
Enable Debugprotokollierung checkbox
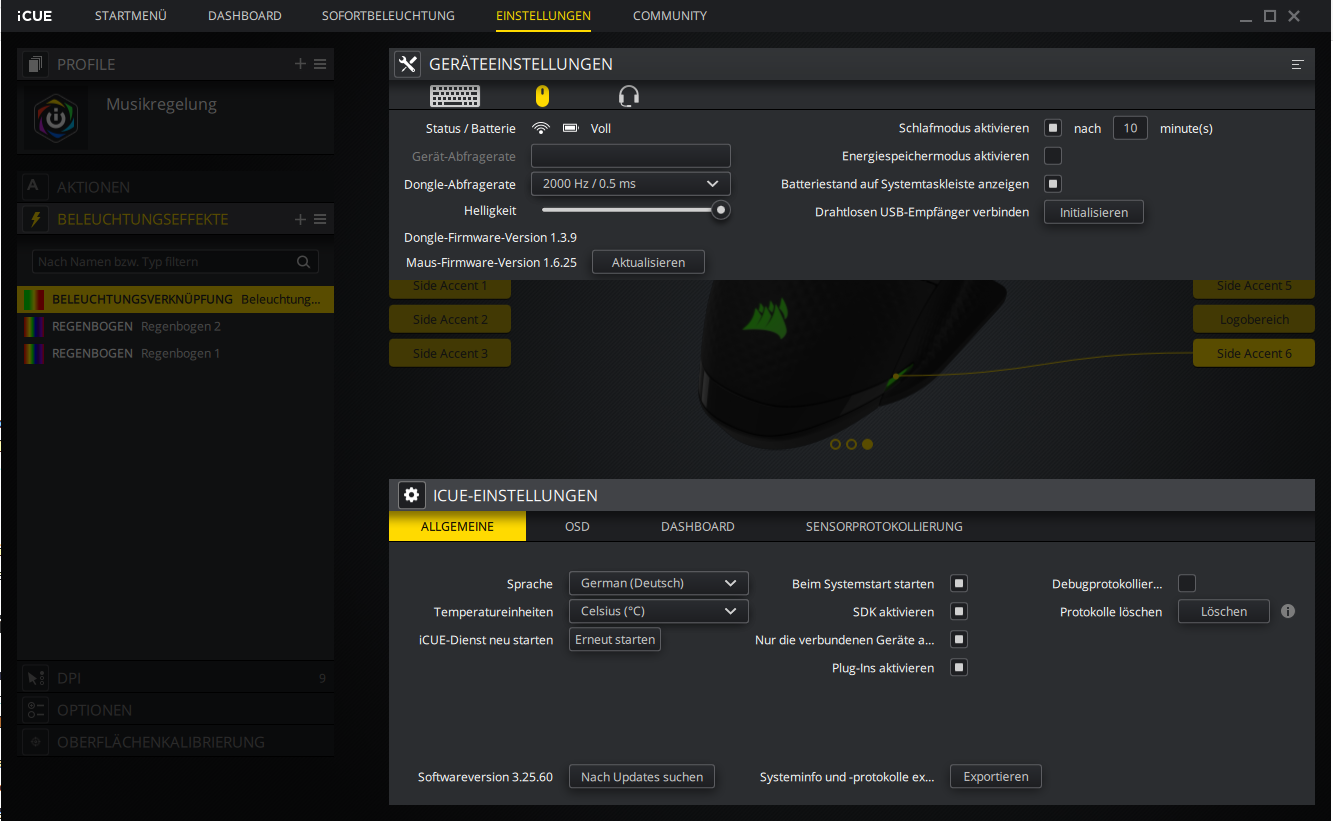pos(1187,583)
